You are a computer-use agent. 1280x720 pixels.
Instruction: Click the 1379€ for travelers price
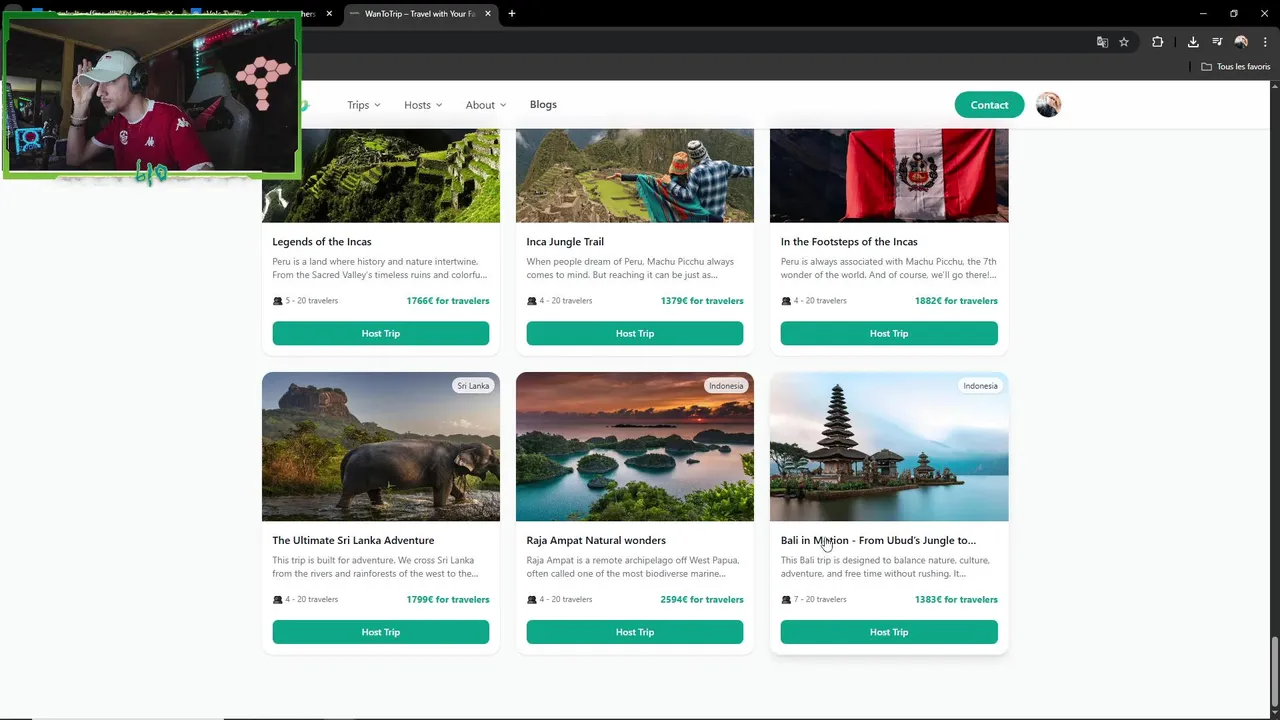702,301
